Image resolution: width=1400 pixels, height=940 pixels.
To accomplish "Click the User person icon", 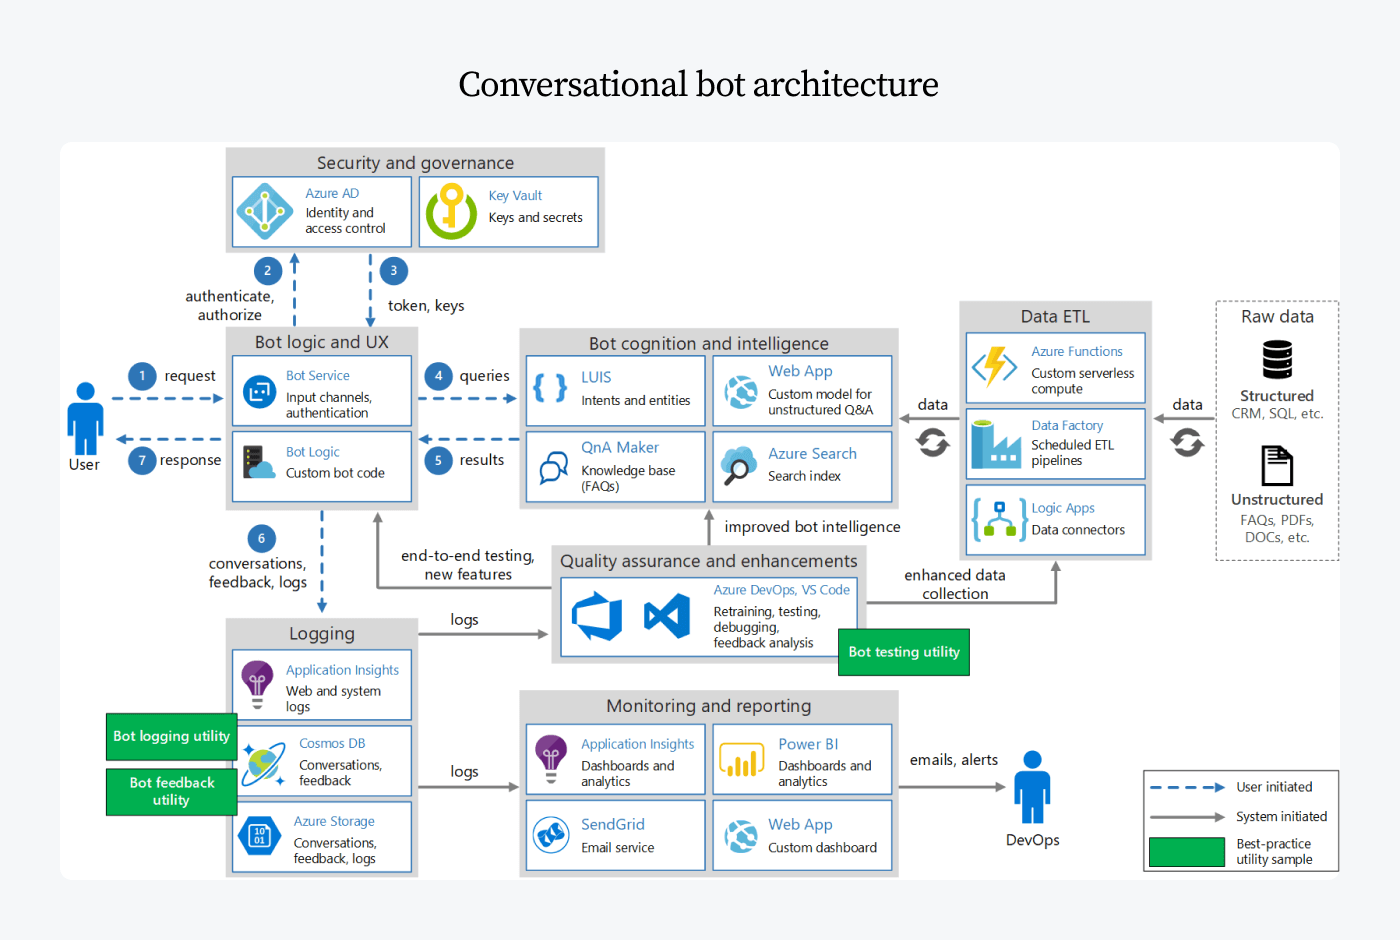I will 85,418.
